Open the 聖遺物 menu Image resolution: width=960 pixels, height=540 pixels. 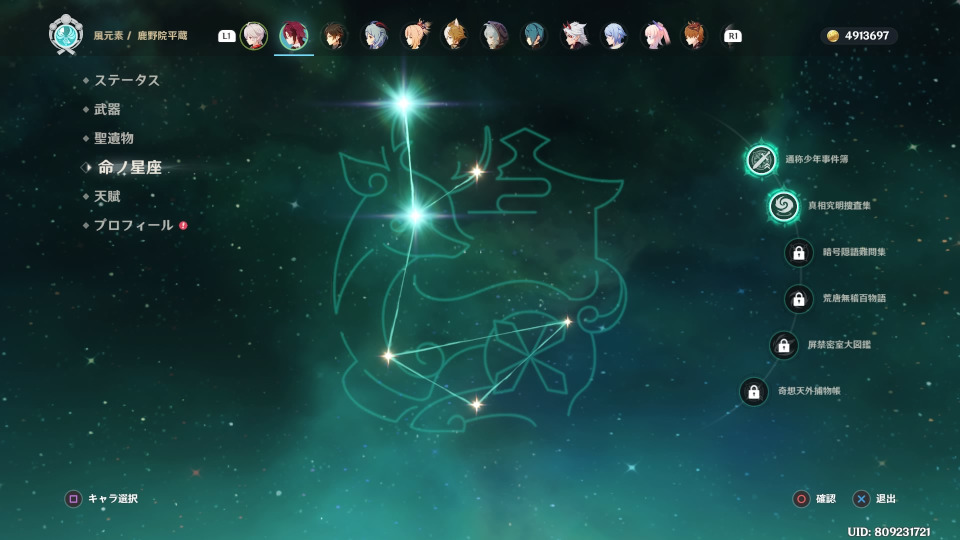pyautogui.click(x=114, y=138)
